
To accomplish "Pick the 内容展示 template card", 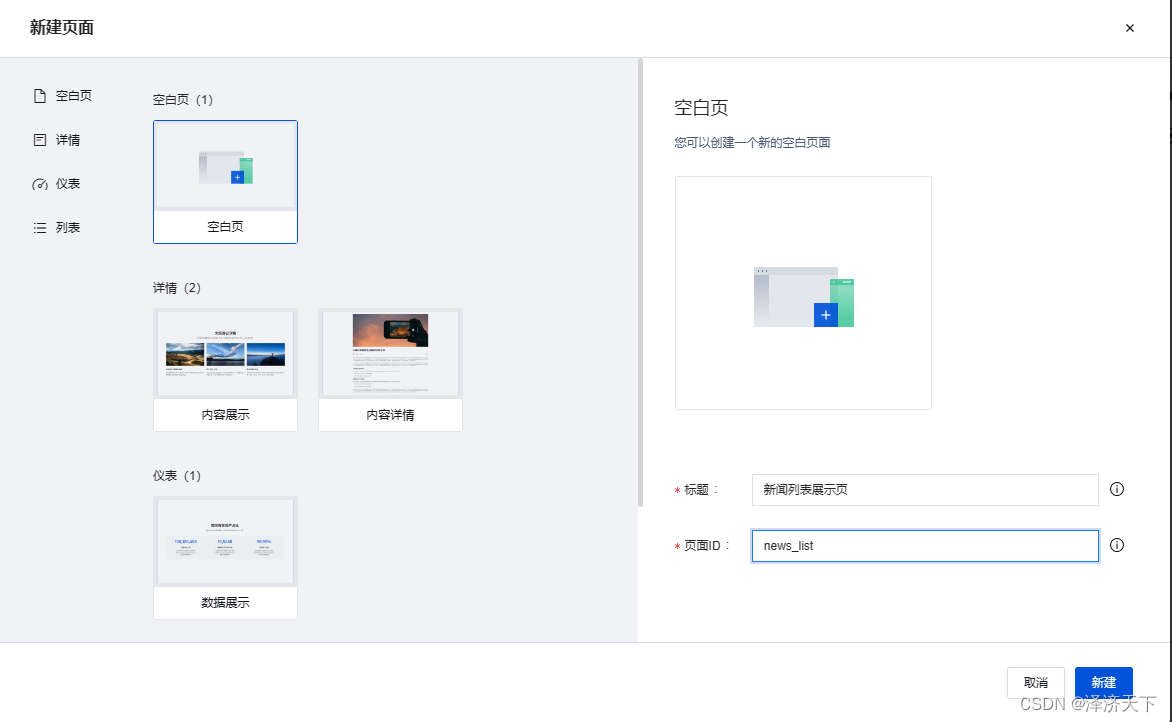I will coord(225,370).
